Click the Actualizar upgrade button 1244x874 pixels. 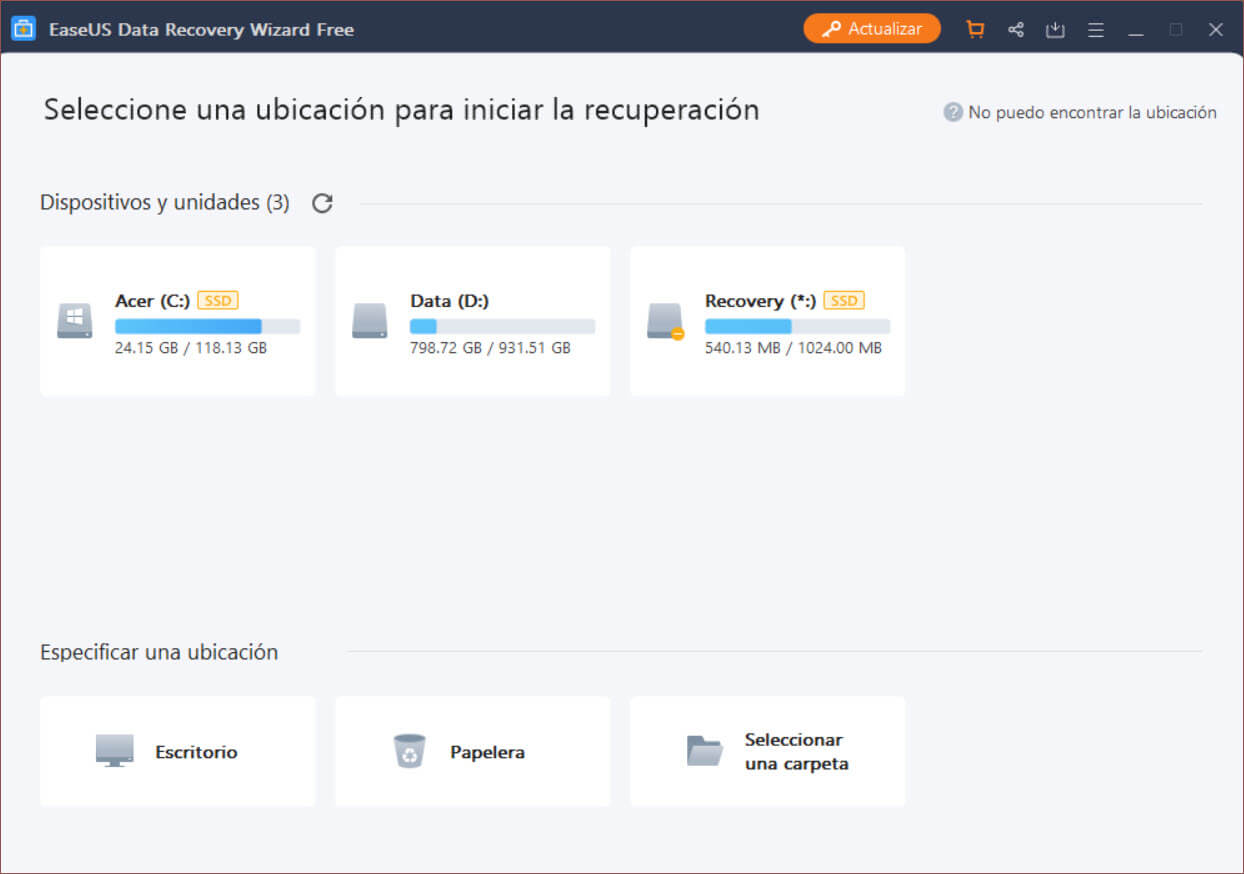pos(872,29)
